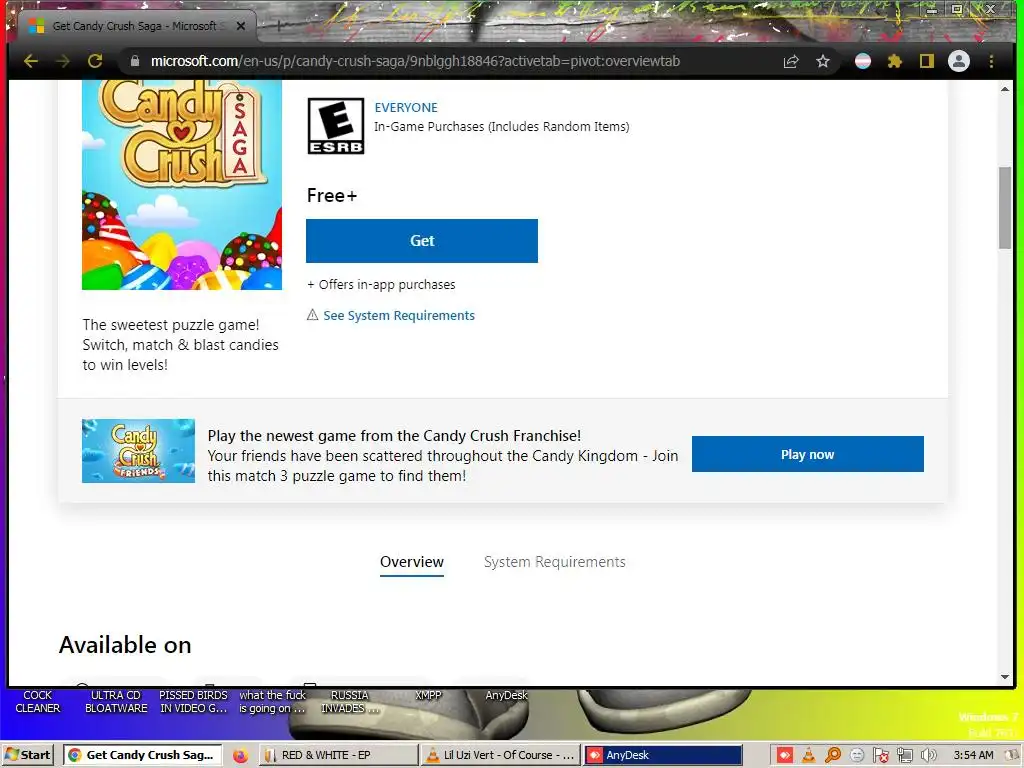This screenshot has width=1024, height=768.
Task: Switch to the System Requirements tab
Action: 554,562
